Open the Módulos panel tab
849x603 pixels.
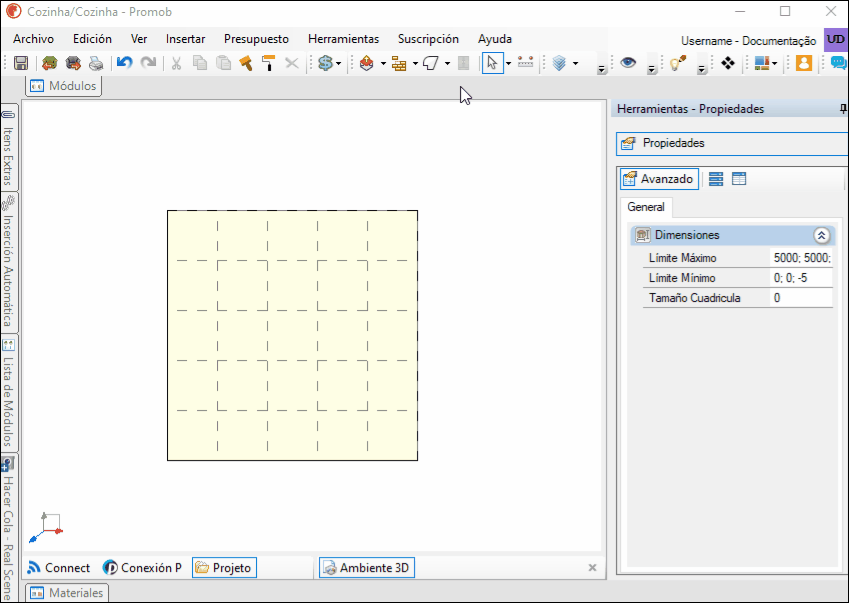(63, 86)
